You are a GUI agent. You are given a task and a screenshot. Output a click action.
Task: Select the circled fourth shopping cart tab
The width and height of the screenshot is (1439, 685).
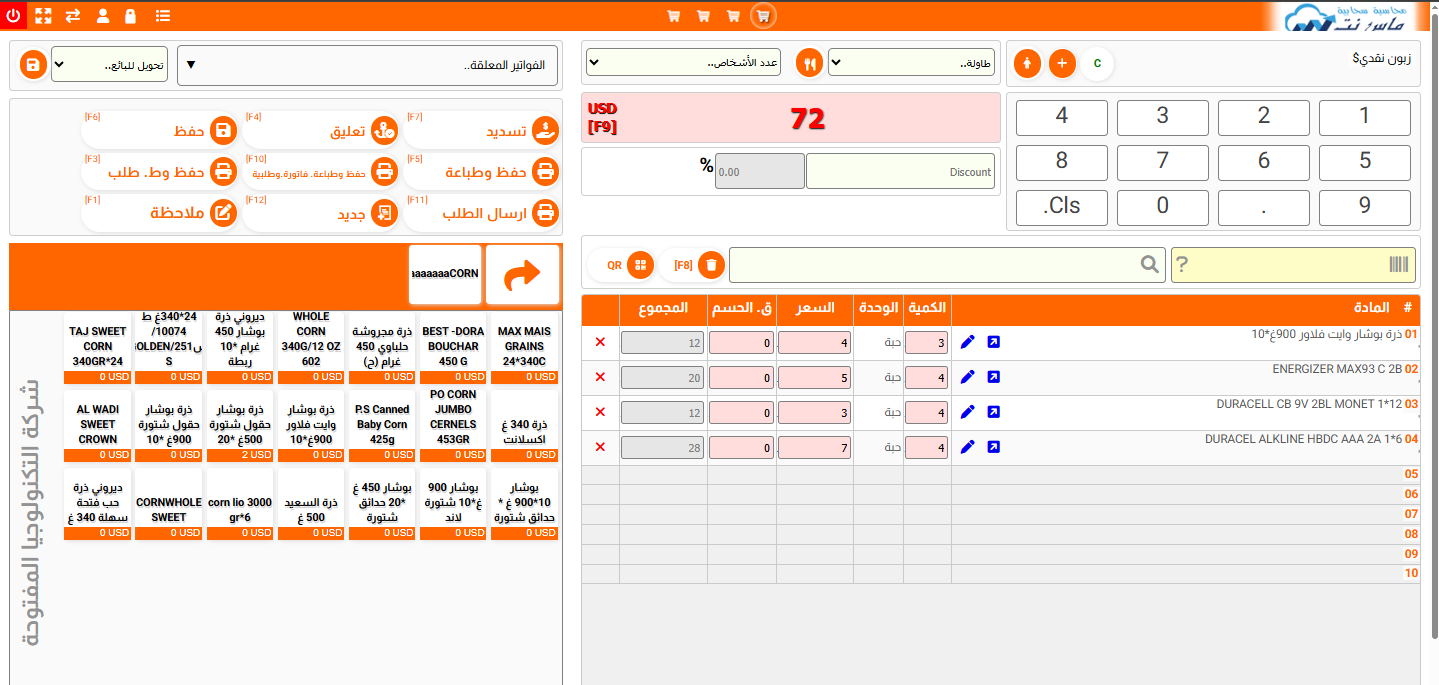[x=763, y=16]
